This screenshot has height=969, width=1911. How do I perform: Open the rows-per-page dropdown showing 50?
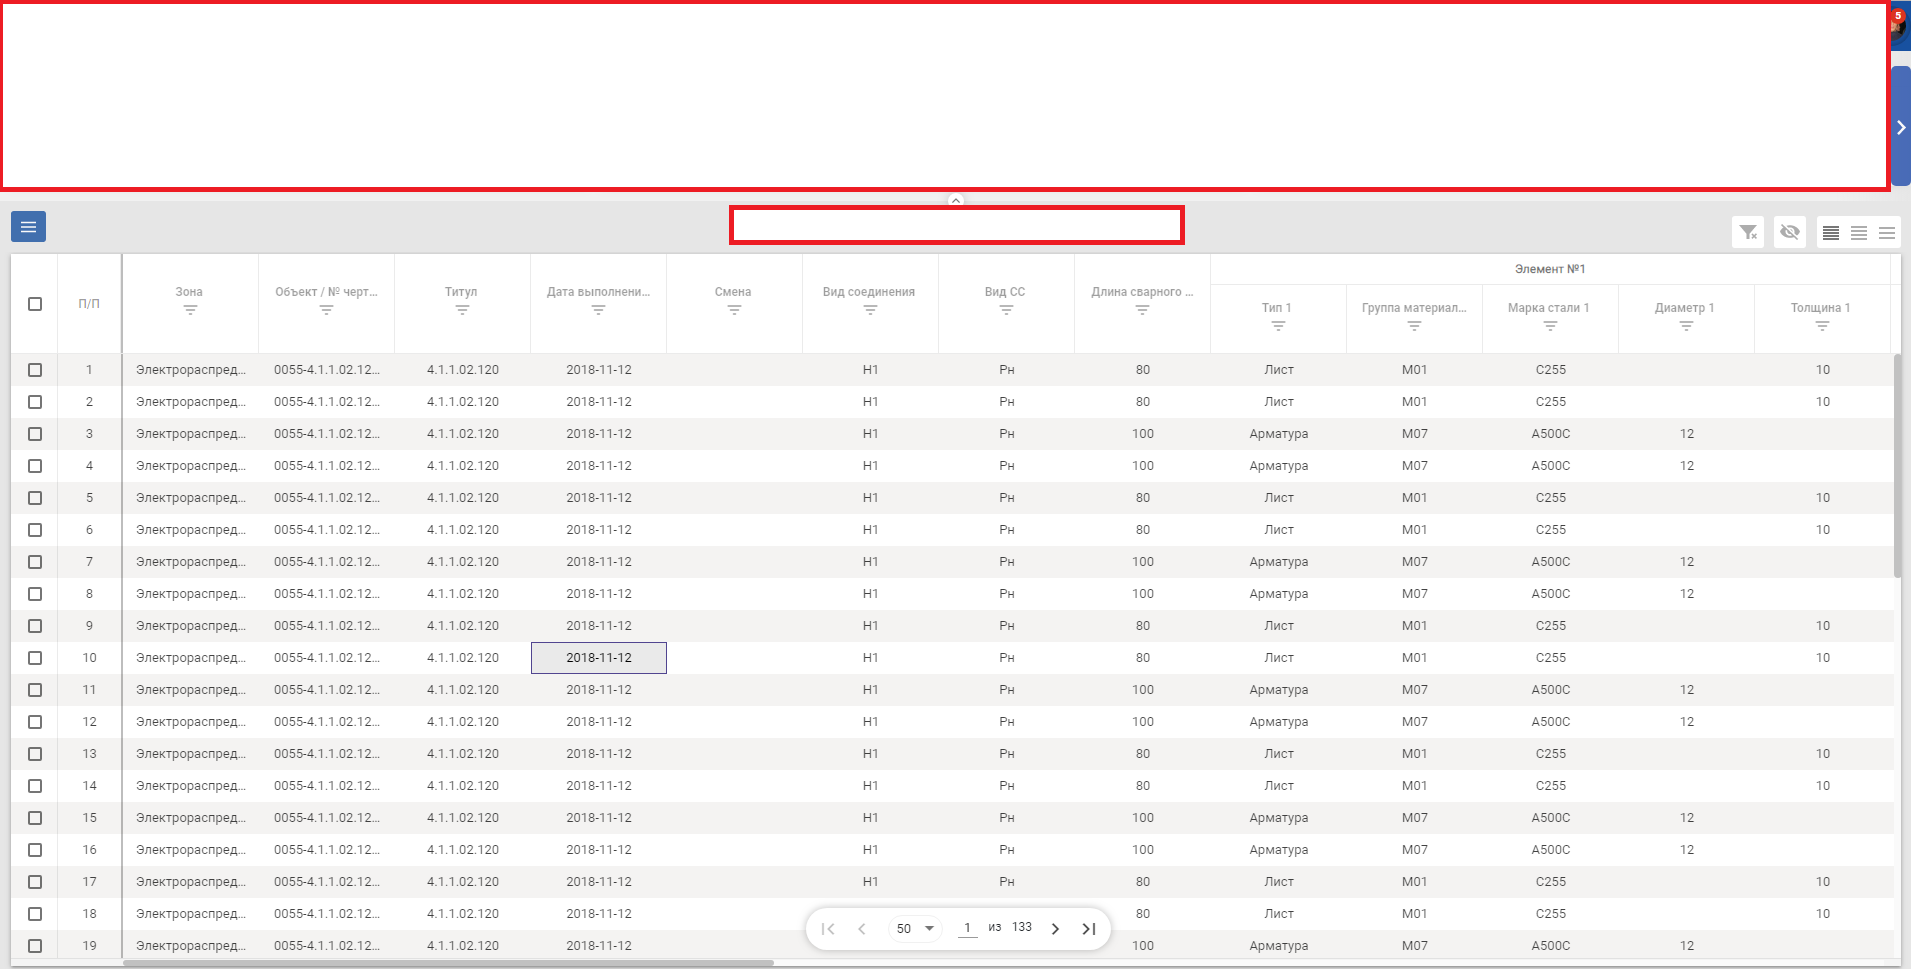click(x=915, y=929)
